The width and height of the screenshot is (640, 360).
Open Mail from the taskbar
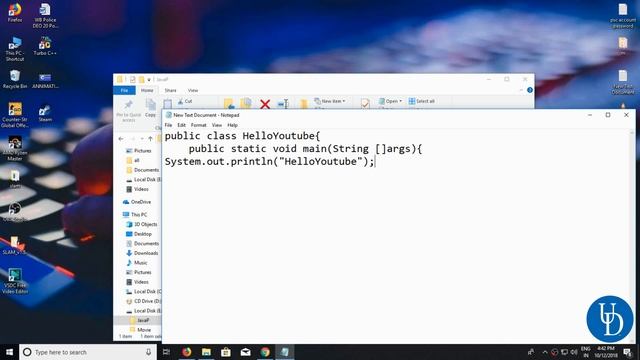click(245, 352)
